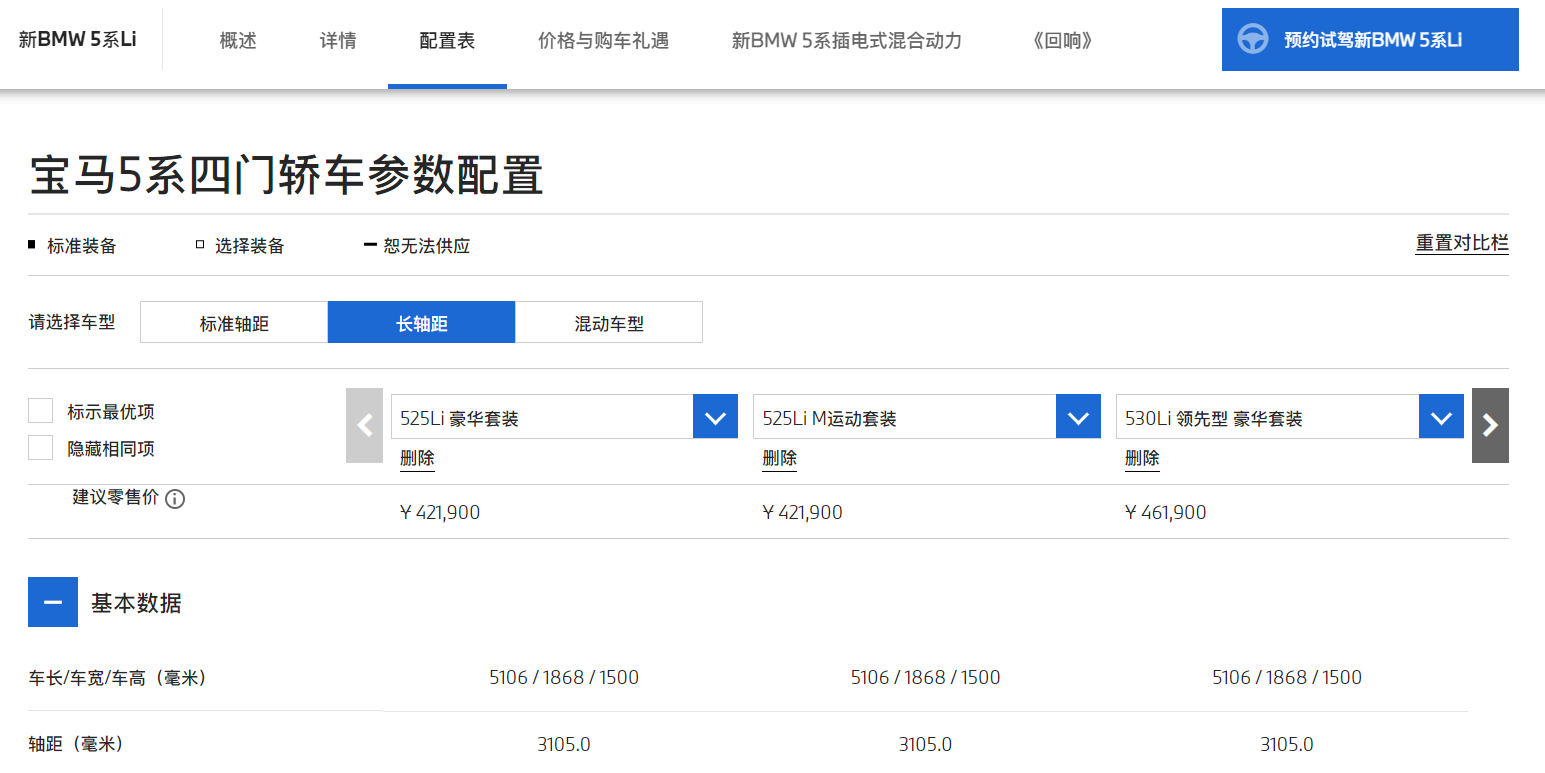Select the 配置表 tab
1545x773 pixels.
447,41
